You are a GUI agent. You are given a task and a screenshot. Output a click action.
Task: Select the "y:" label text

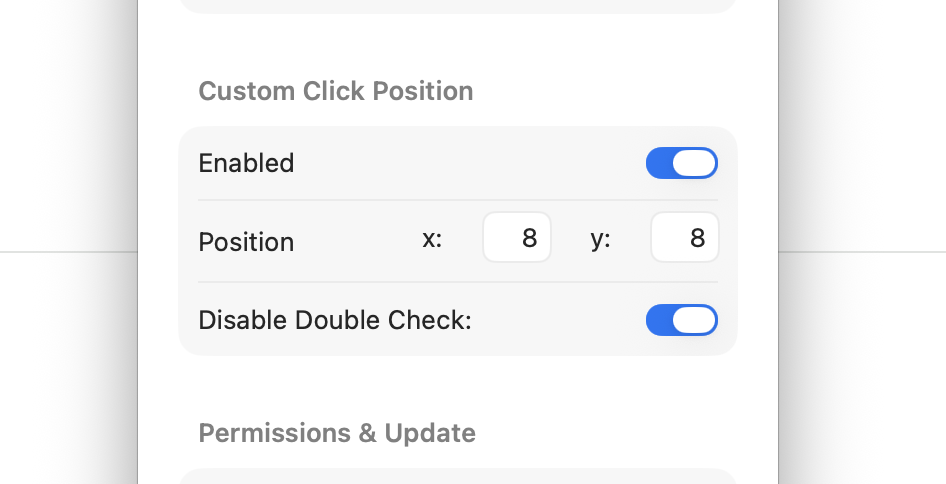tap(600, 240)
